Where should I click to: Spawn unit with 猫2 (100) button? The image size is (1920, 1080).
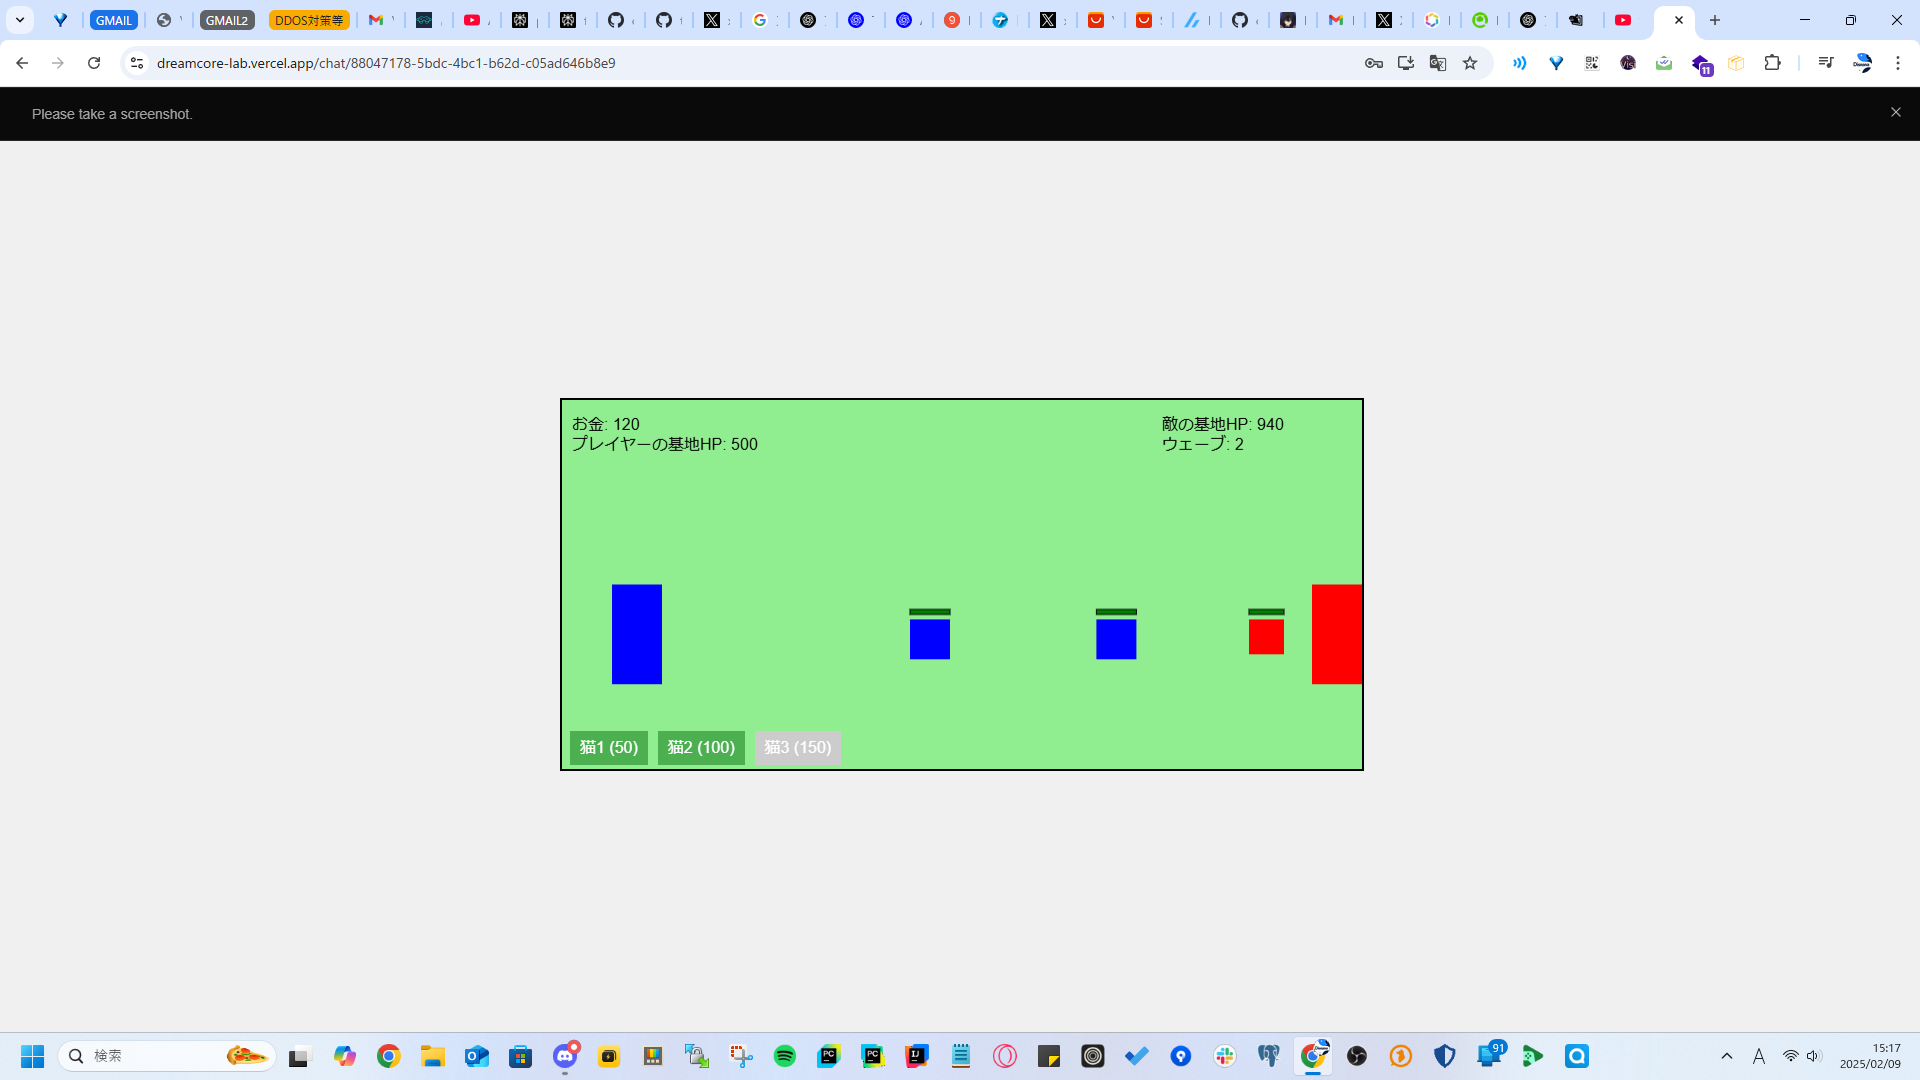[x=700, y=747]
